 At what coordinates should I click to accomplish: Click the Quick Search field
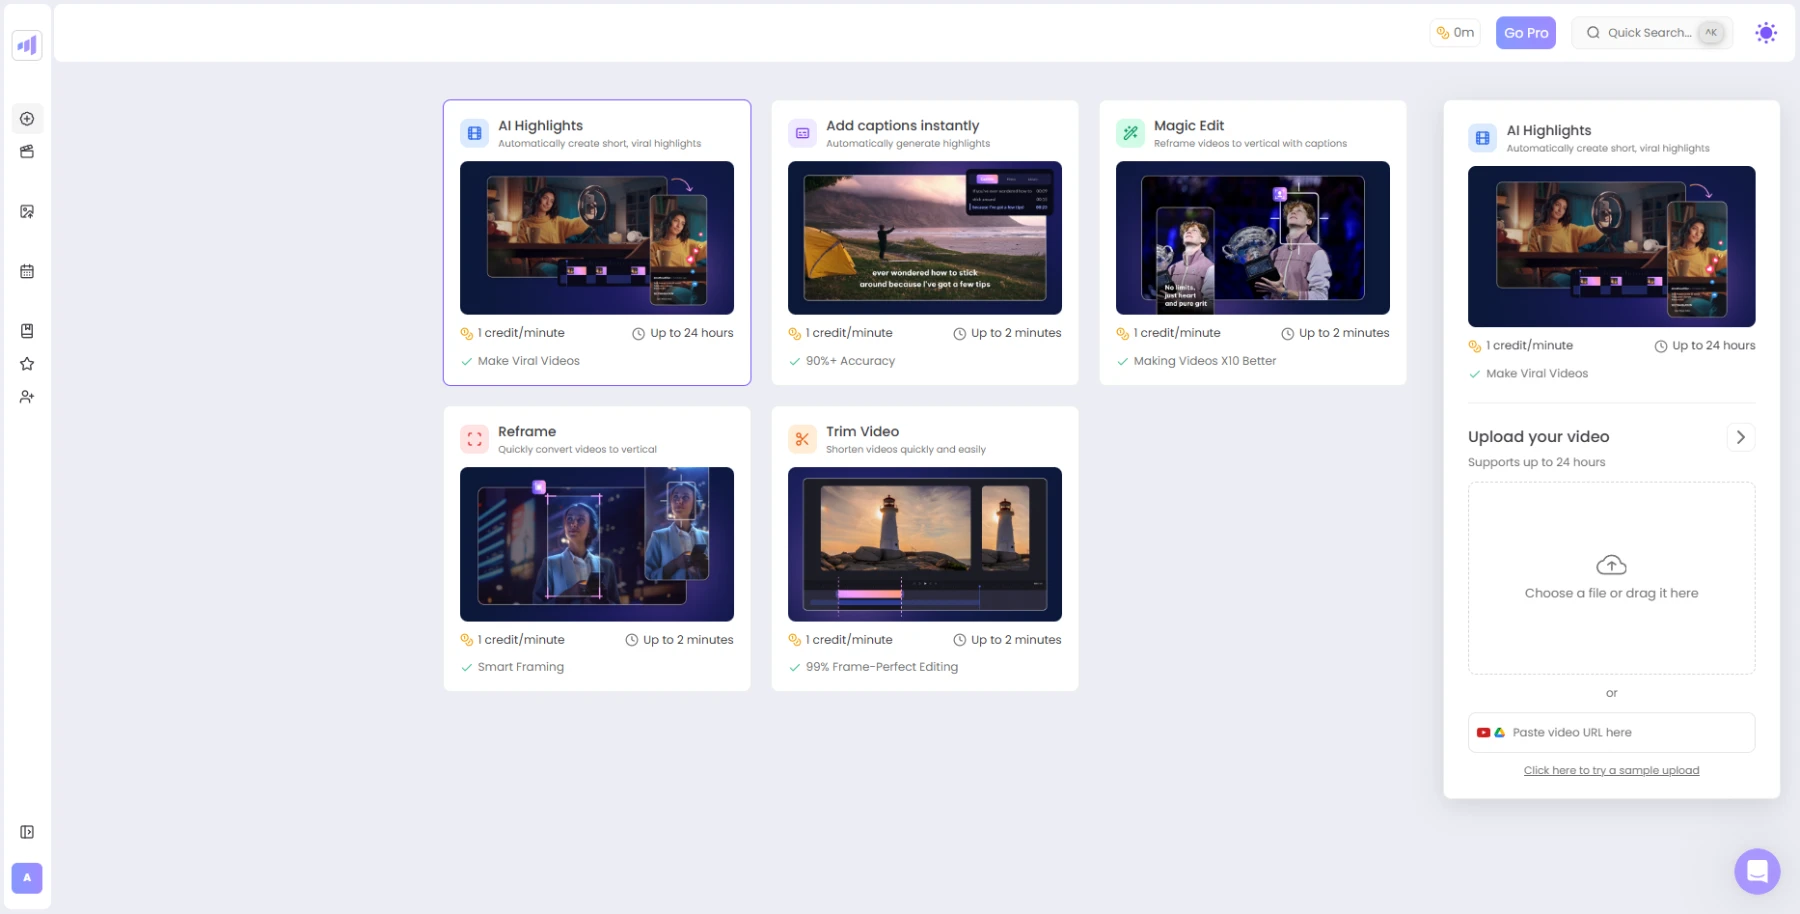(1650, 33)
